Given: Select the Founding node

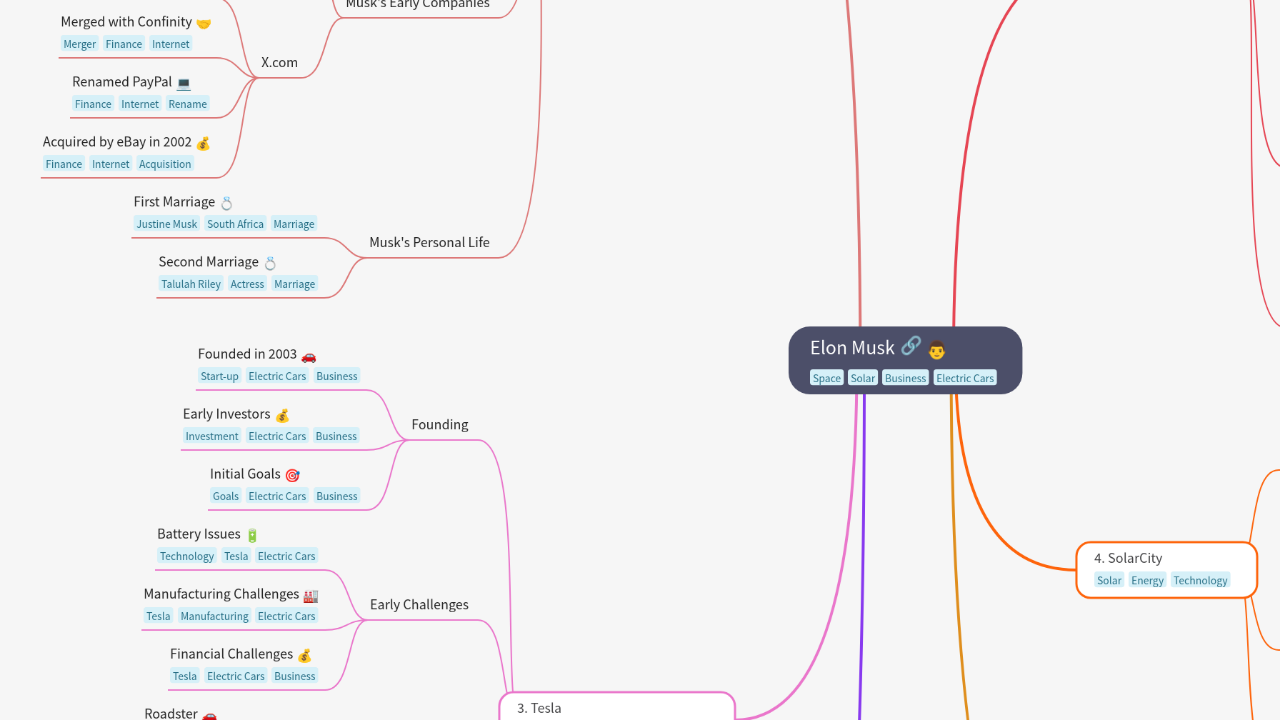Looking at the screenshot, I should click(439, 424).
